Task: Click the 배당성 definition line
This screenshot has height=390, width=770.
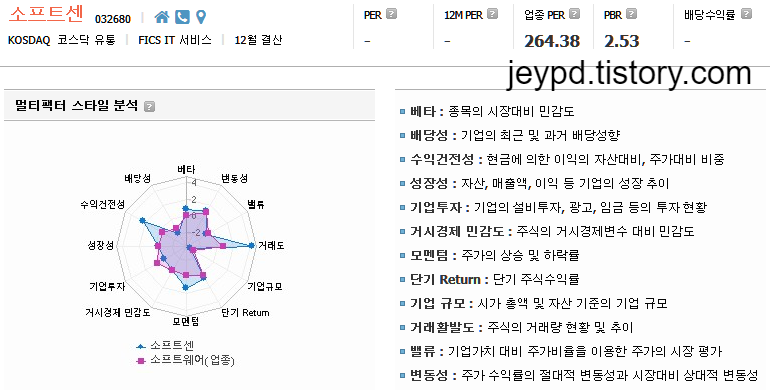Action: [510, 136]
